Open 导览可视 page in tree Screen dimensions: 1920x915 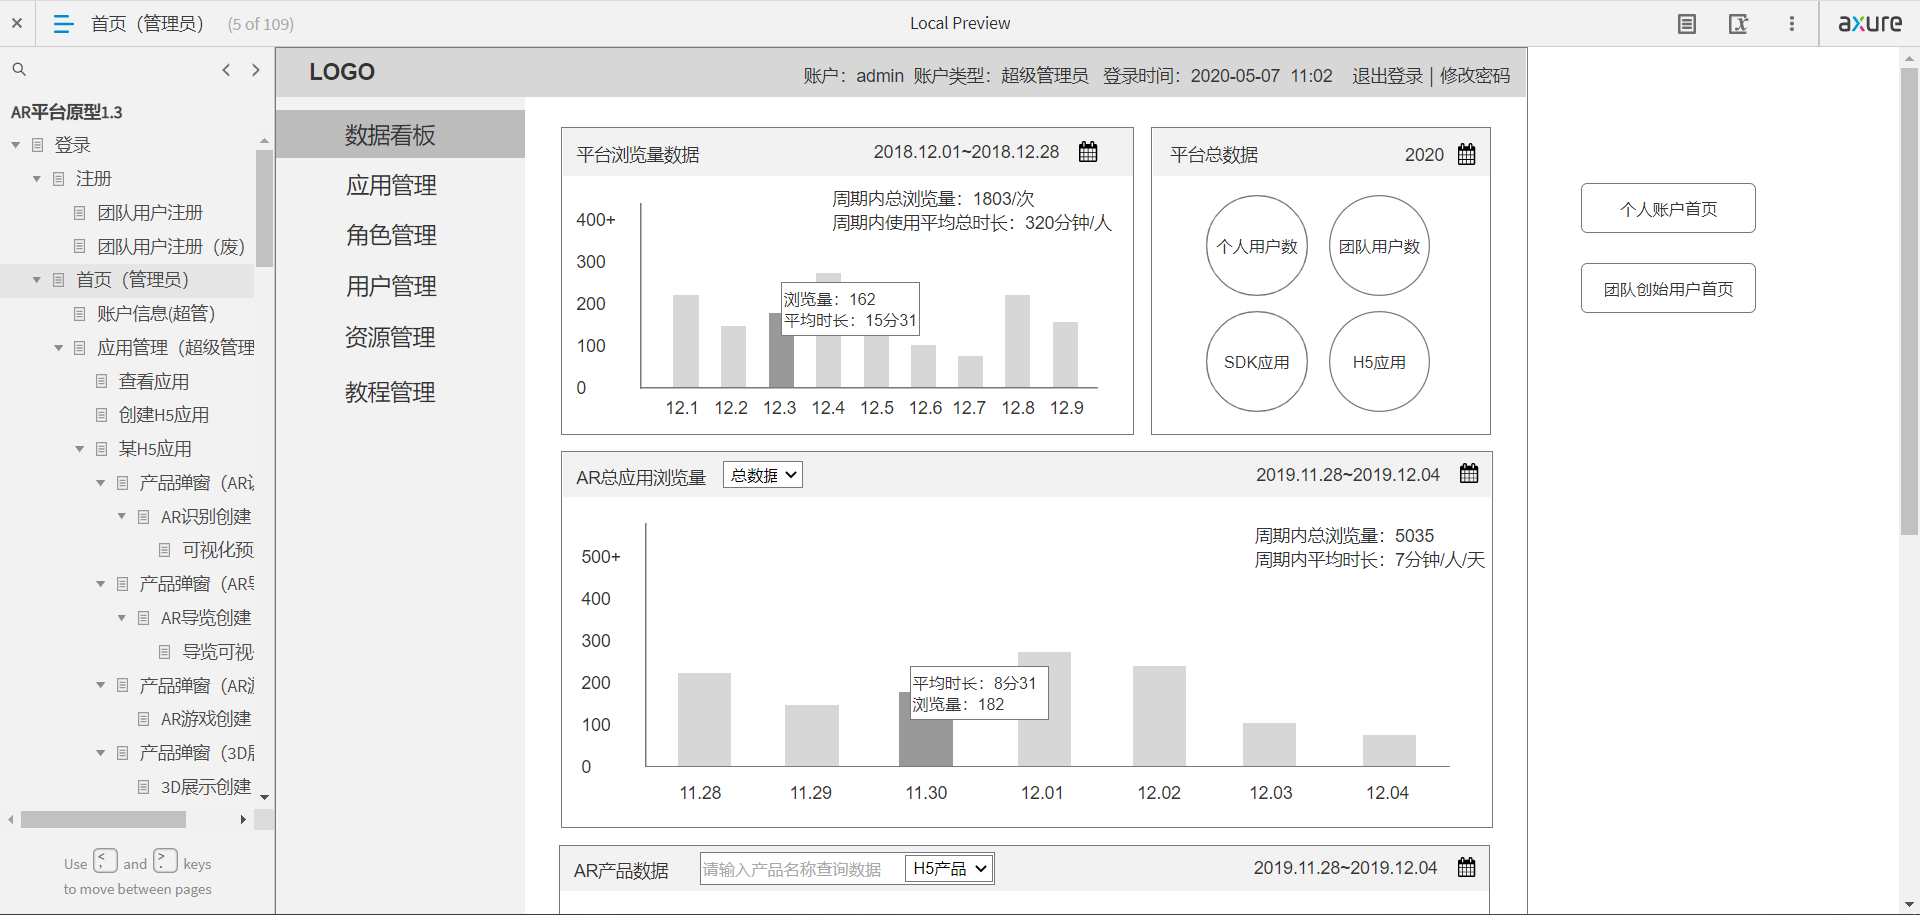point(218,652)
